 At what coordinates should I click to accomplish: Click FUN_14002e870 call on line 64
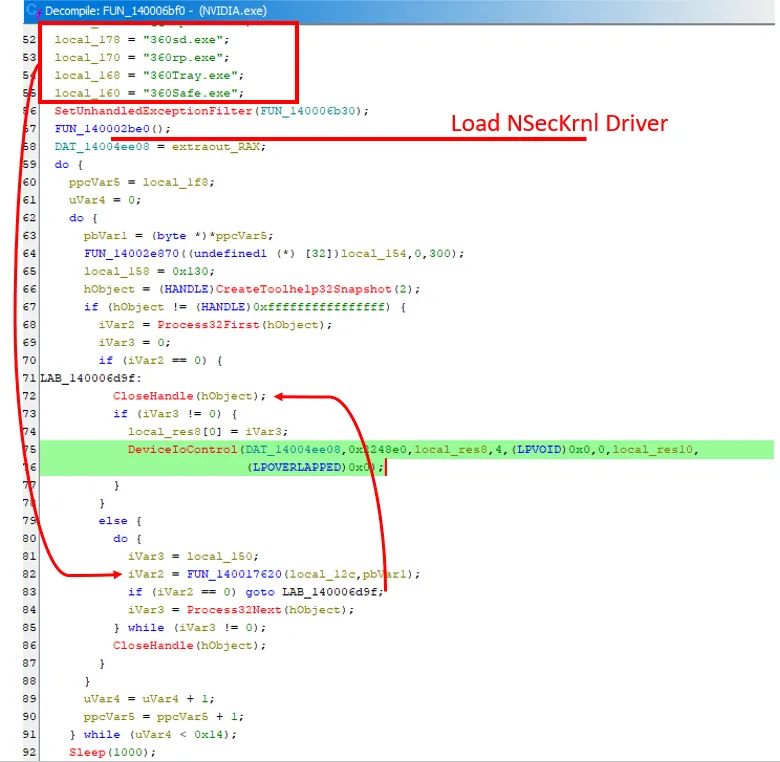[x=131, y=253]
